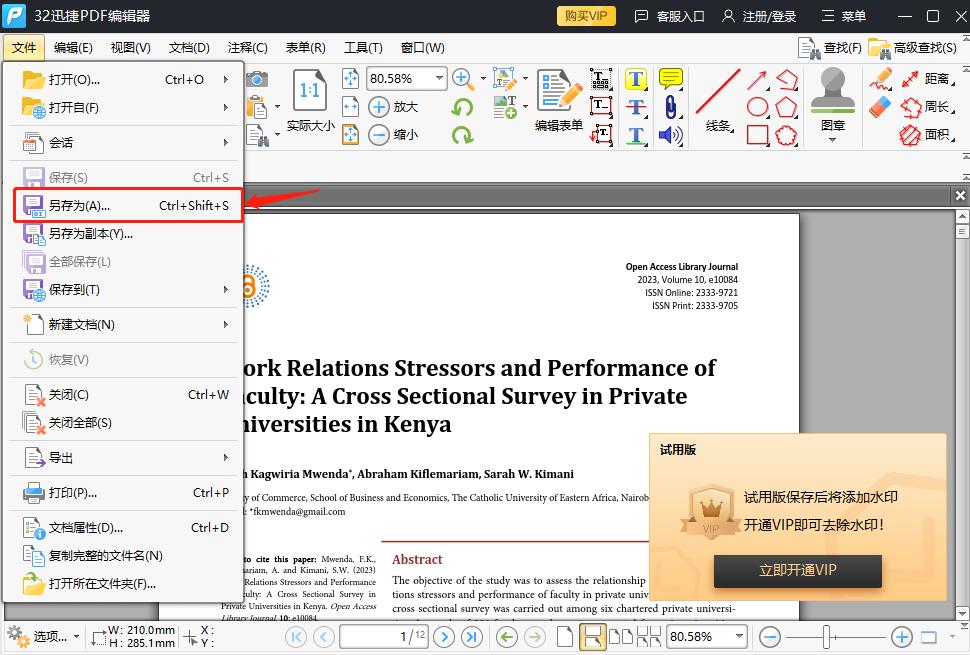Toggle the two-page facing layout mode
Image resolution: width=970 pixels, height=655 pixels.
[620, 636]
